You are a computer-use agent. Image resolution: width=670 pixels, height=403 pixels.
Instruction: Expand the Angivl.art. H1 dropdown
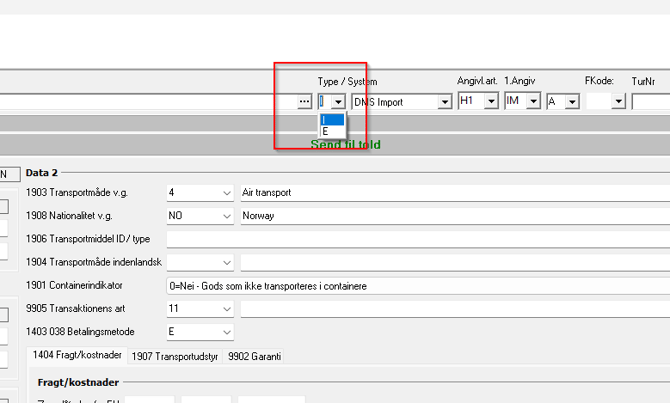491,101
